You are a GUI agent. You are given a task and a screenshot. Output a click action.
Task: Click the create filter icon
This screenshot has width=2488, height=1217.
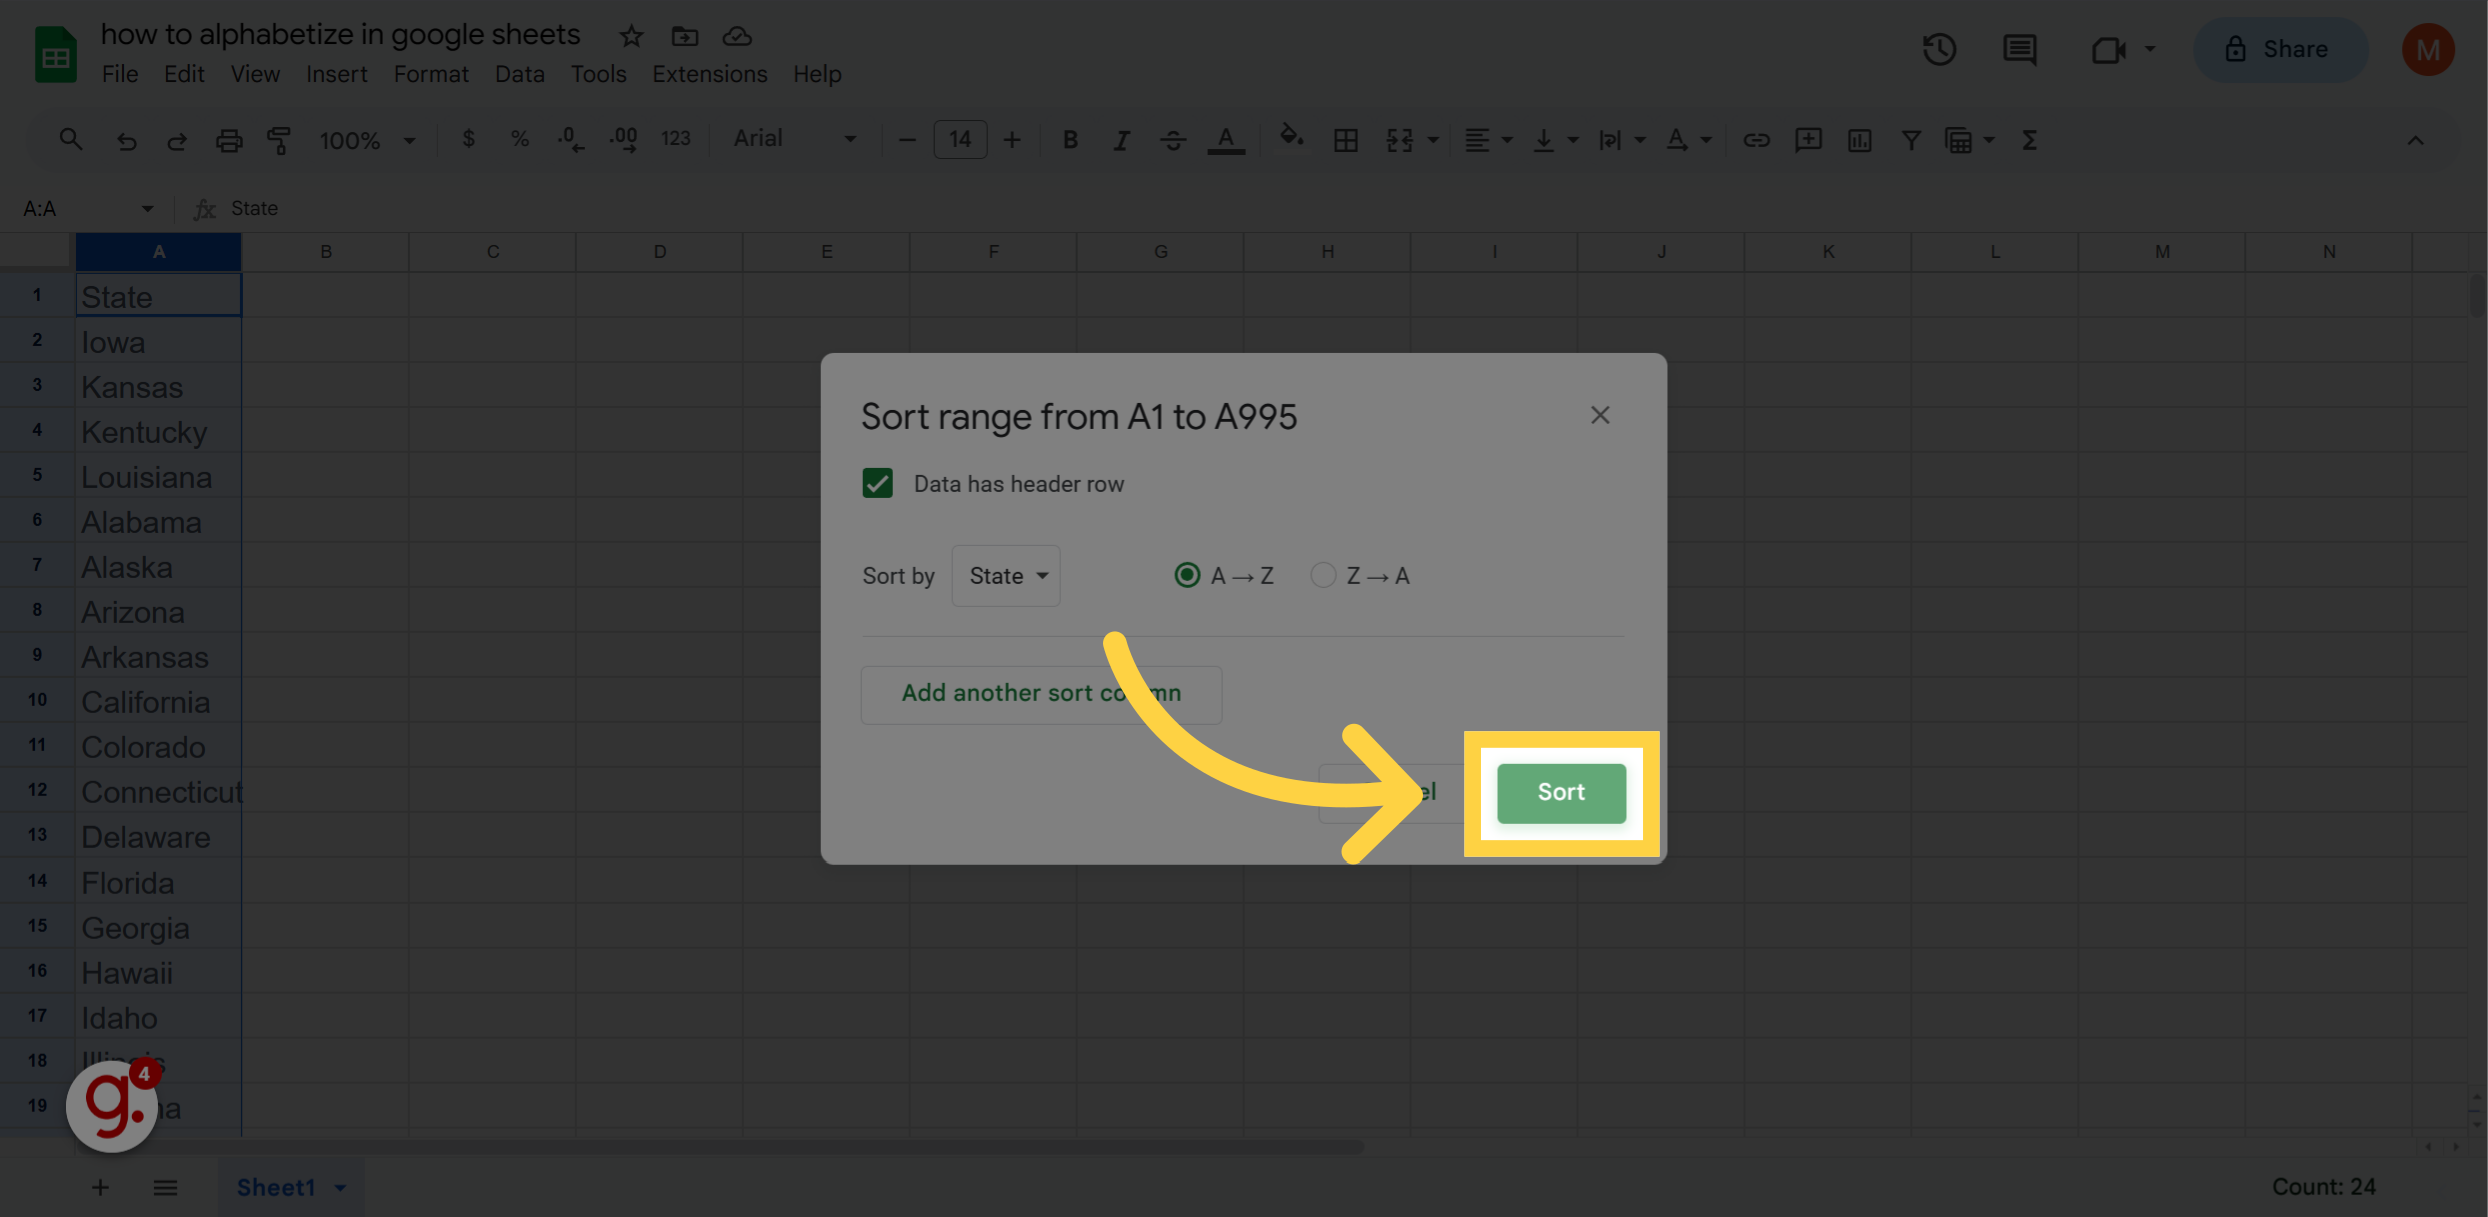click(1910, 140)
